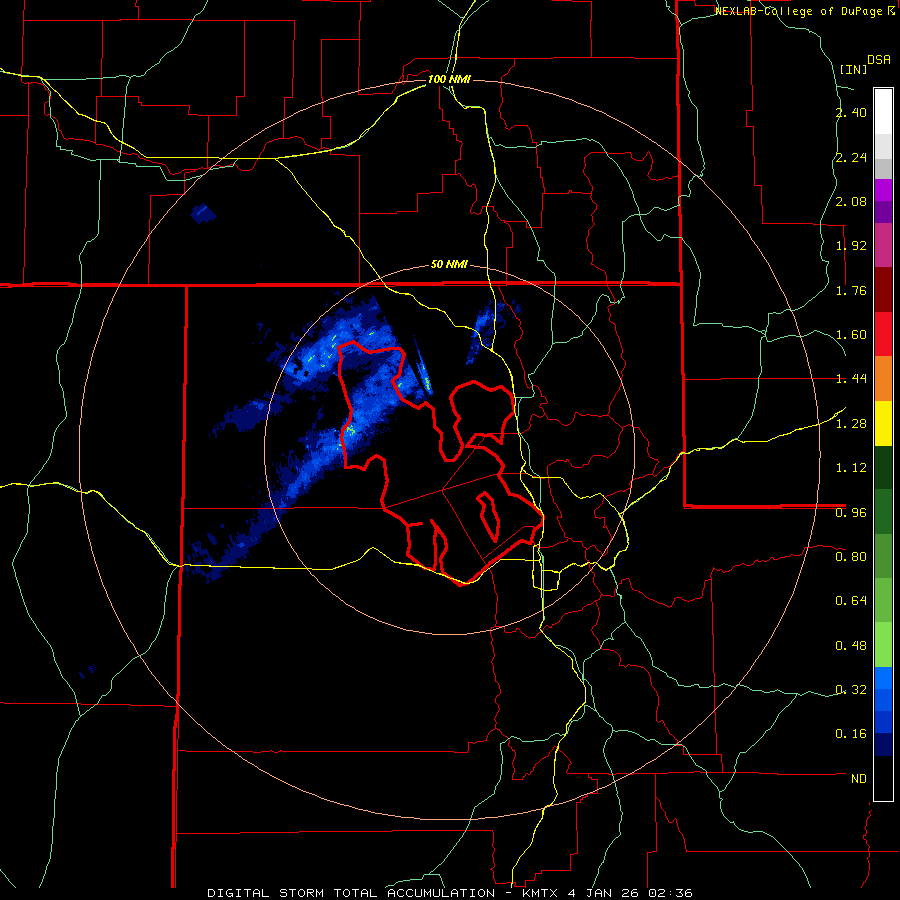The width and height of the screenshot is (900, 900).
Task: Click the 0.32 legend value
Action: coord(851,690)
